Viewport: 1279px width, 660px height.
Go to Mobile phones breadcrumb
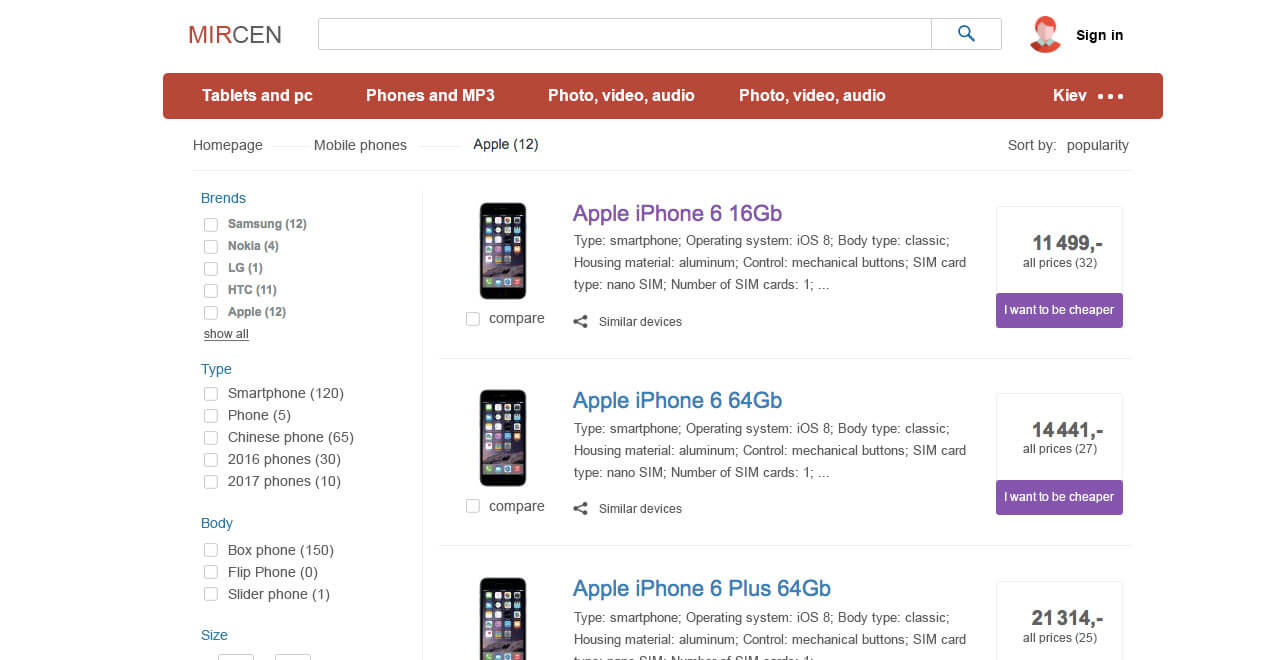tap(360, 146)
